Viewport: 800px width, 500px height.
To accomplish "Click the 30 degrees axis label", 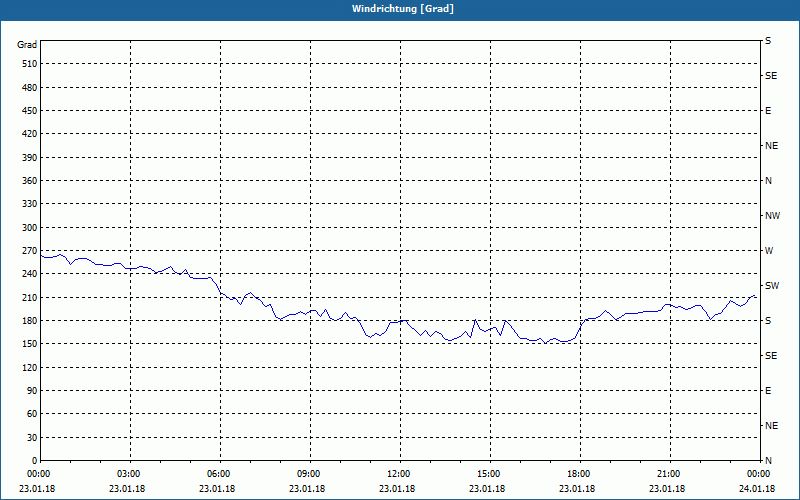I will coord(32,438).
